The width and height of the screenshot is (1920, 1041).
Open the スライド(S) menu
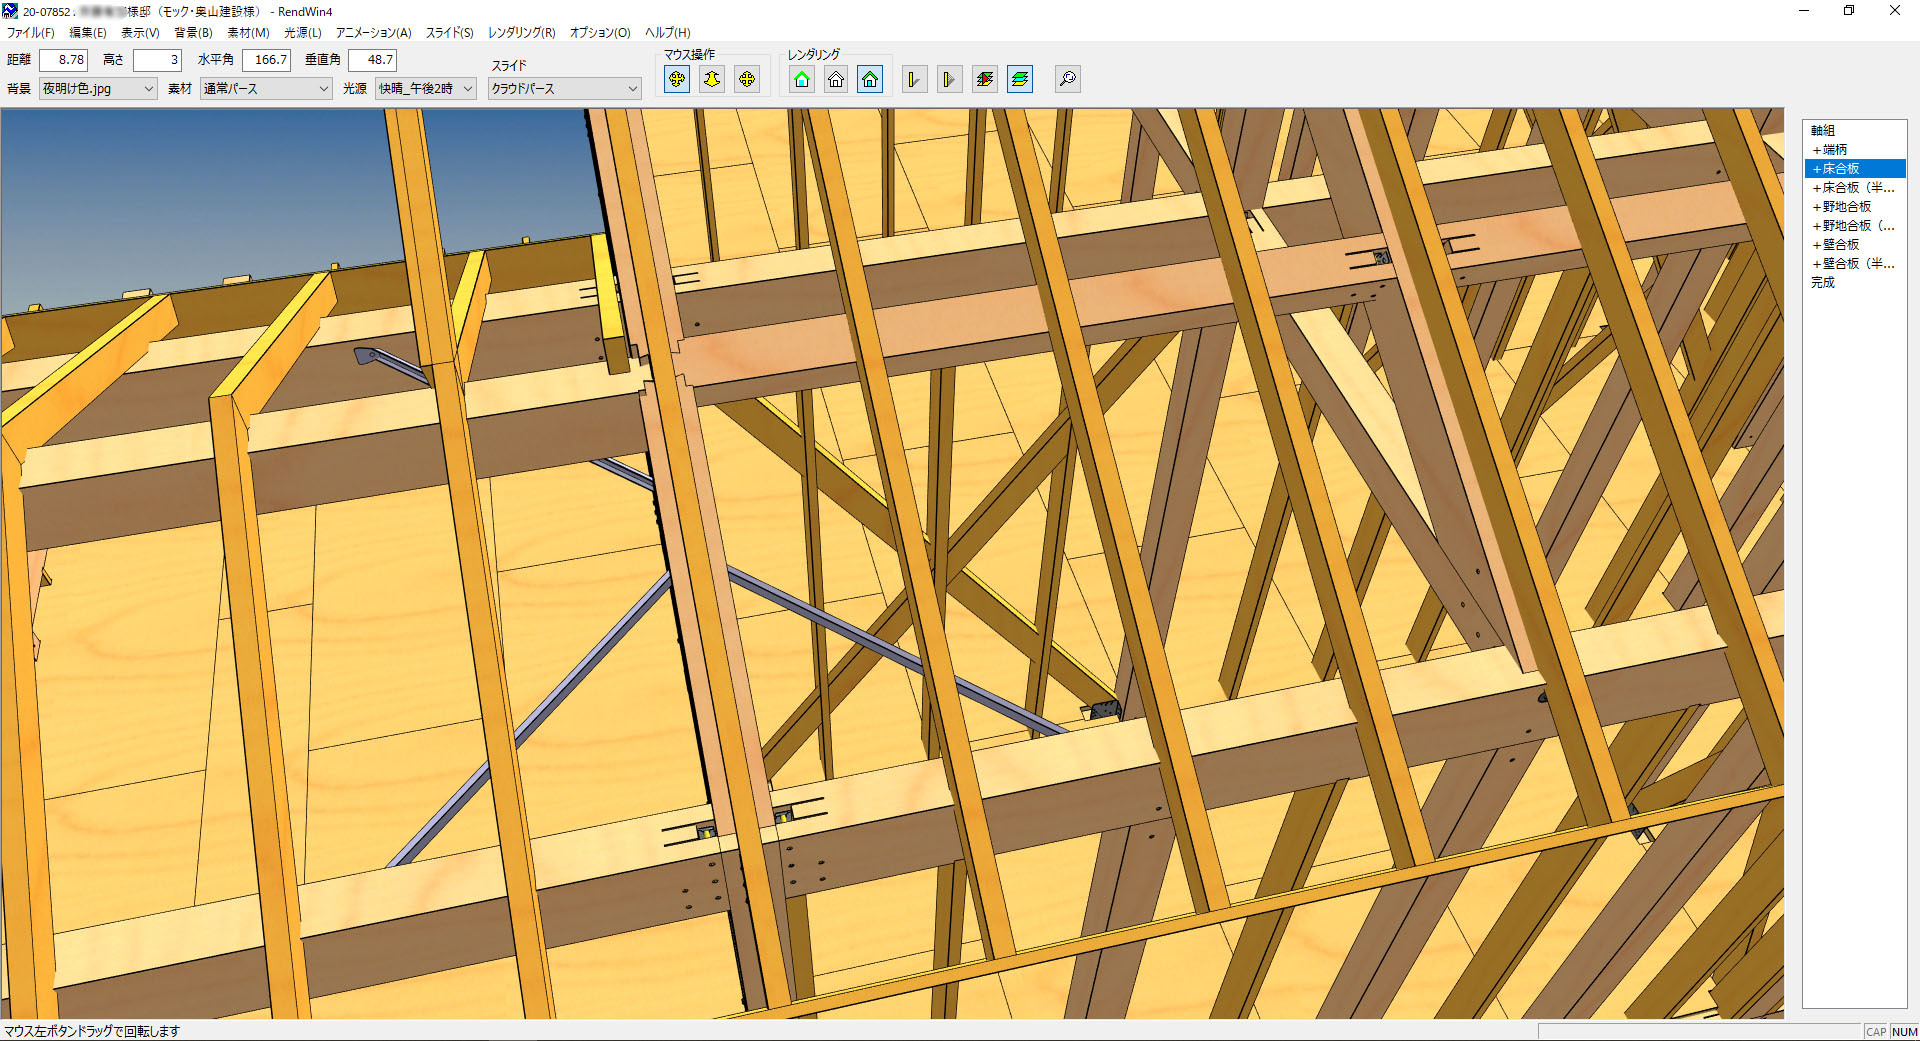[450, 33]
